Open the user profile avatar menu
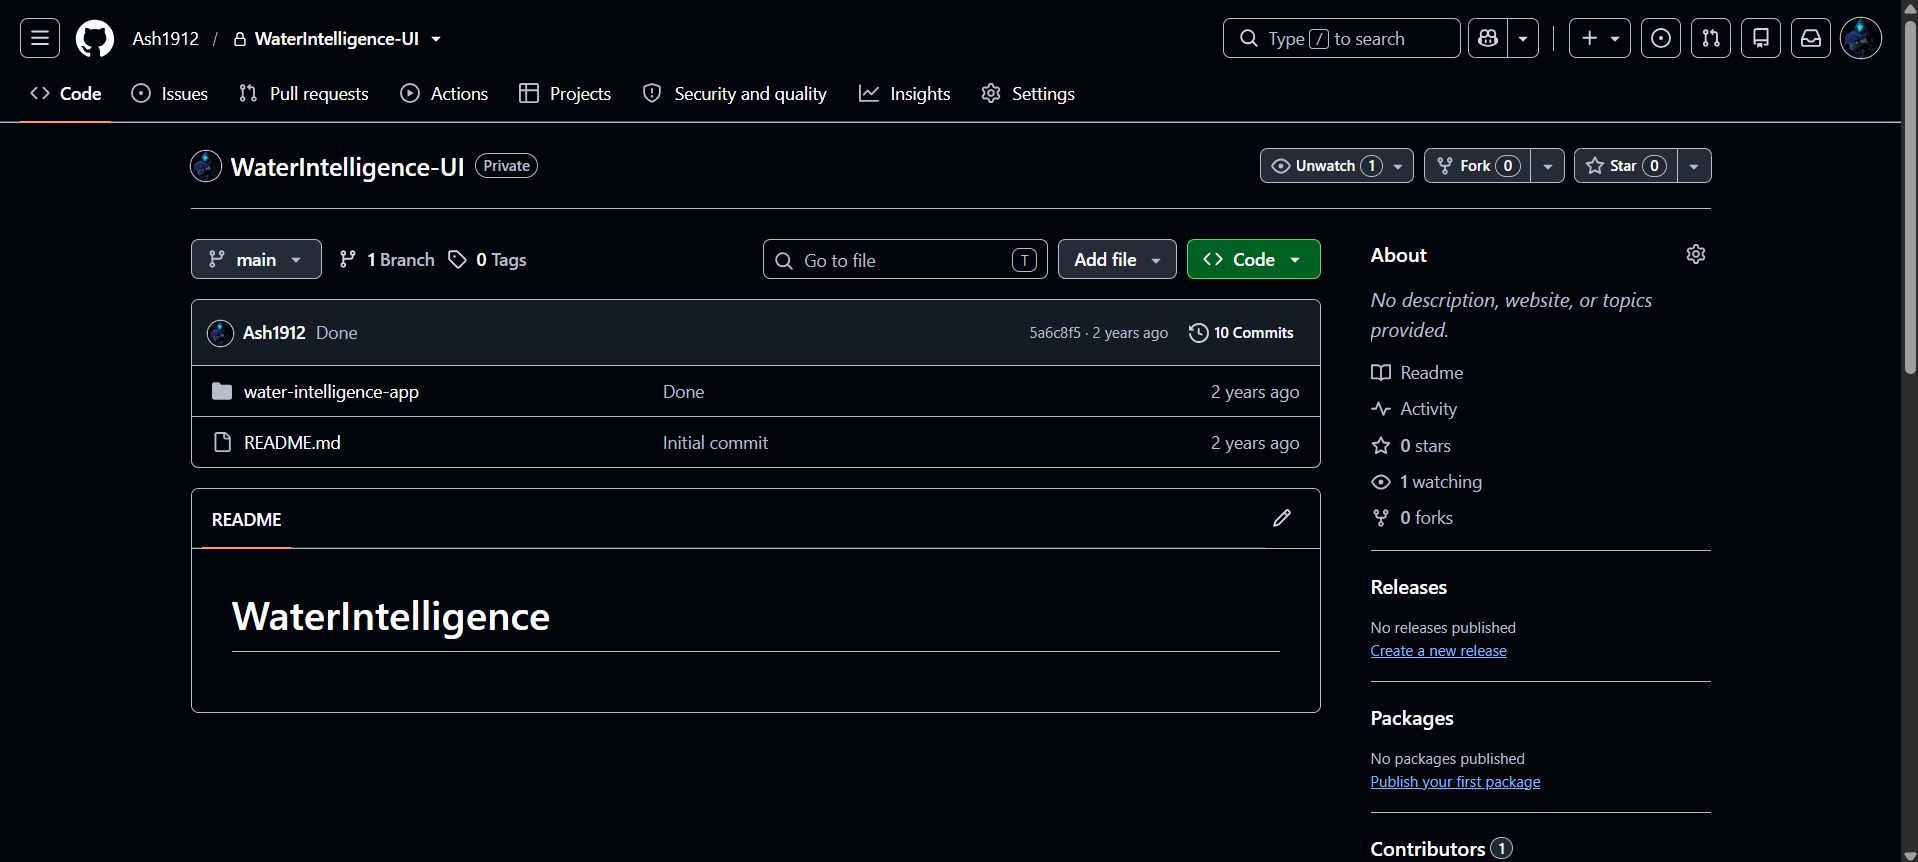This screenshot has width=1918, height=862. click(x=1861, y=39)
